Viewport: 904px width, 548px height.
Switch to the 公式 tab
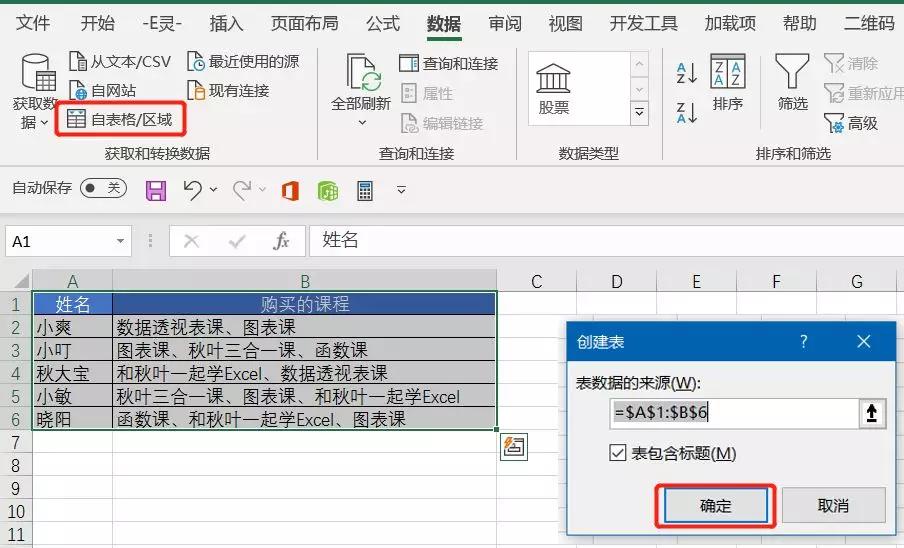pos(383,23)
